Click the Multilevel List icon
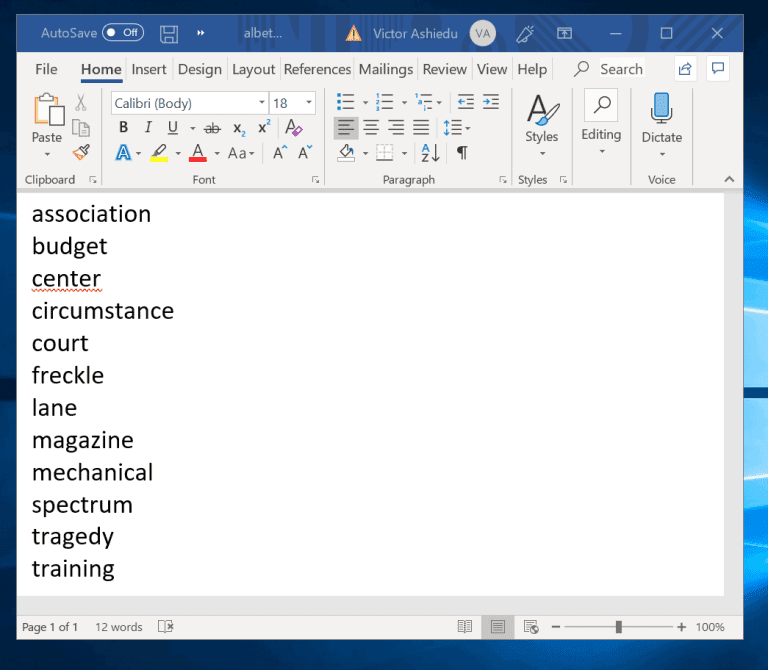Viewport: 768px width, 670px height. coord(424,102)
